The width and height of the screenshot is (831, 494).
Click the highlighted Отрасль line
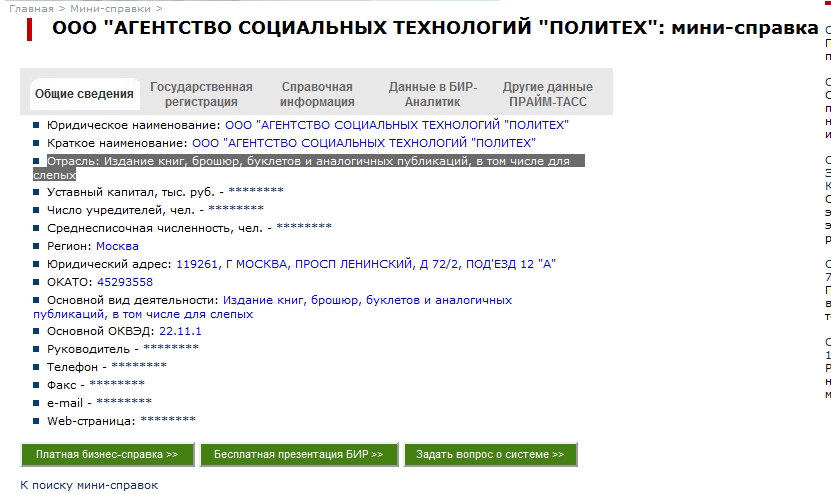coord(309,167)
